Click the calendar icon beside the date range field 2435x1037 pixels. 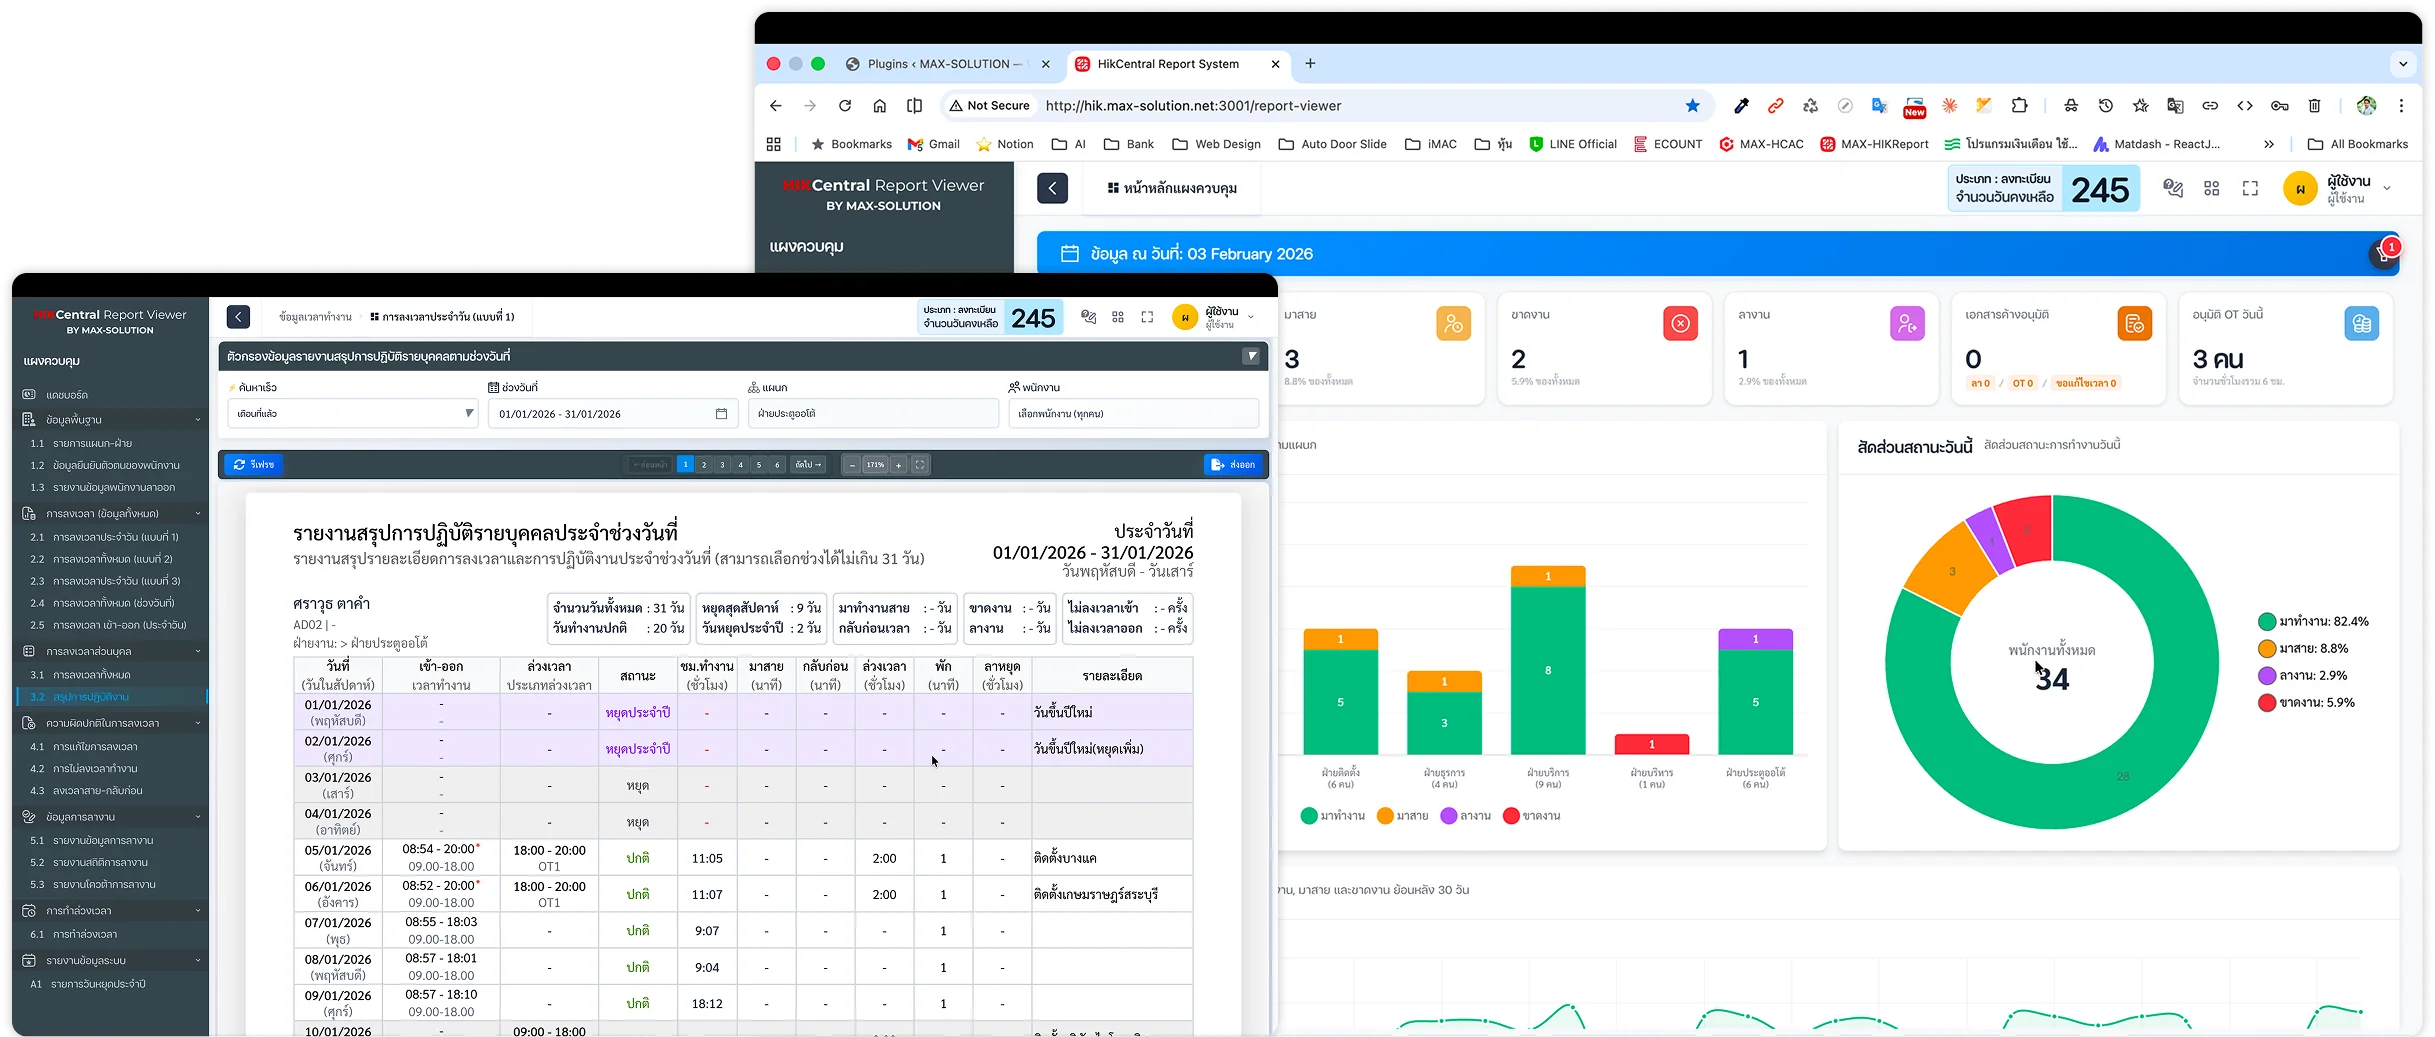tap(722, 413)
